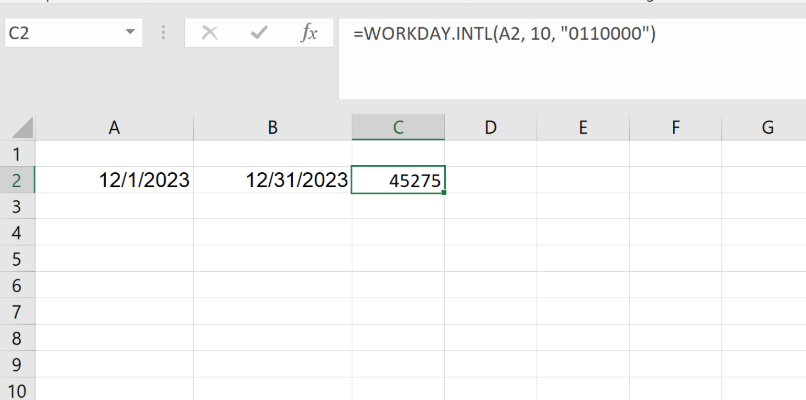The width and height of the screenshot is (806, 400).
Task: Click the Select All corner triangle
Action: 20,128
